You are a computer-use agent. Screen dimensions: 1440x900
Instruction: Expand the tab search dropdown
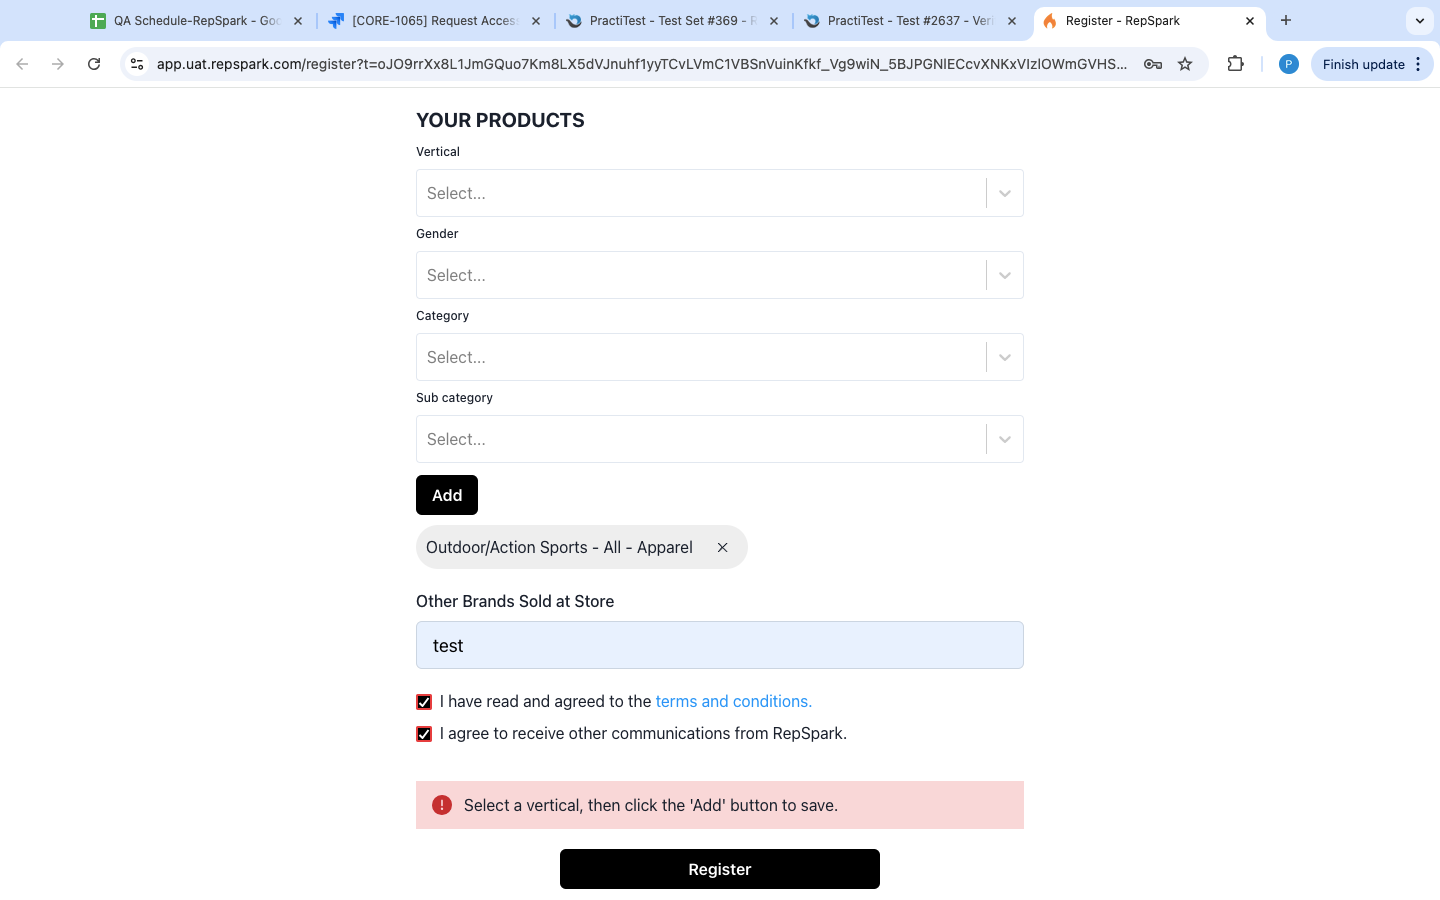1419,20
